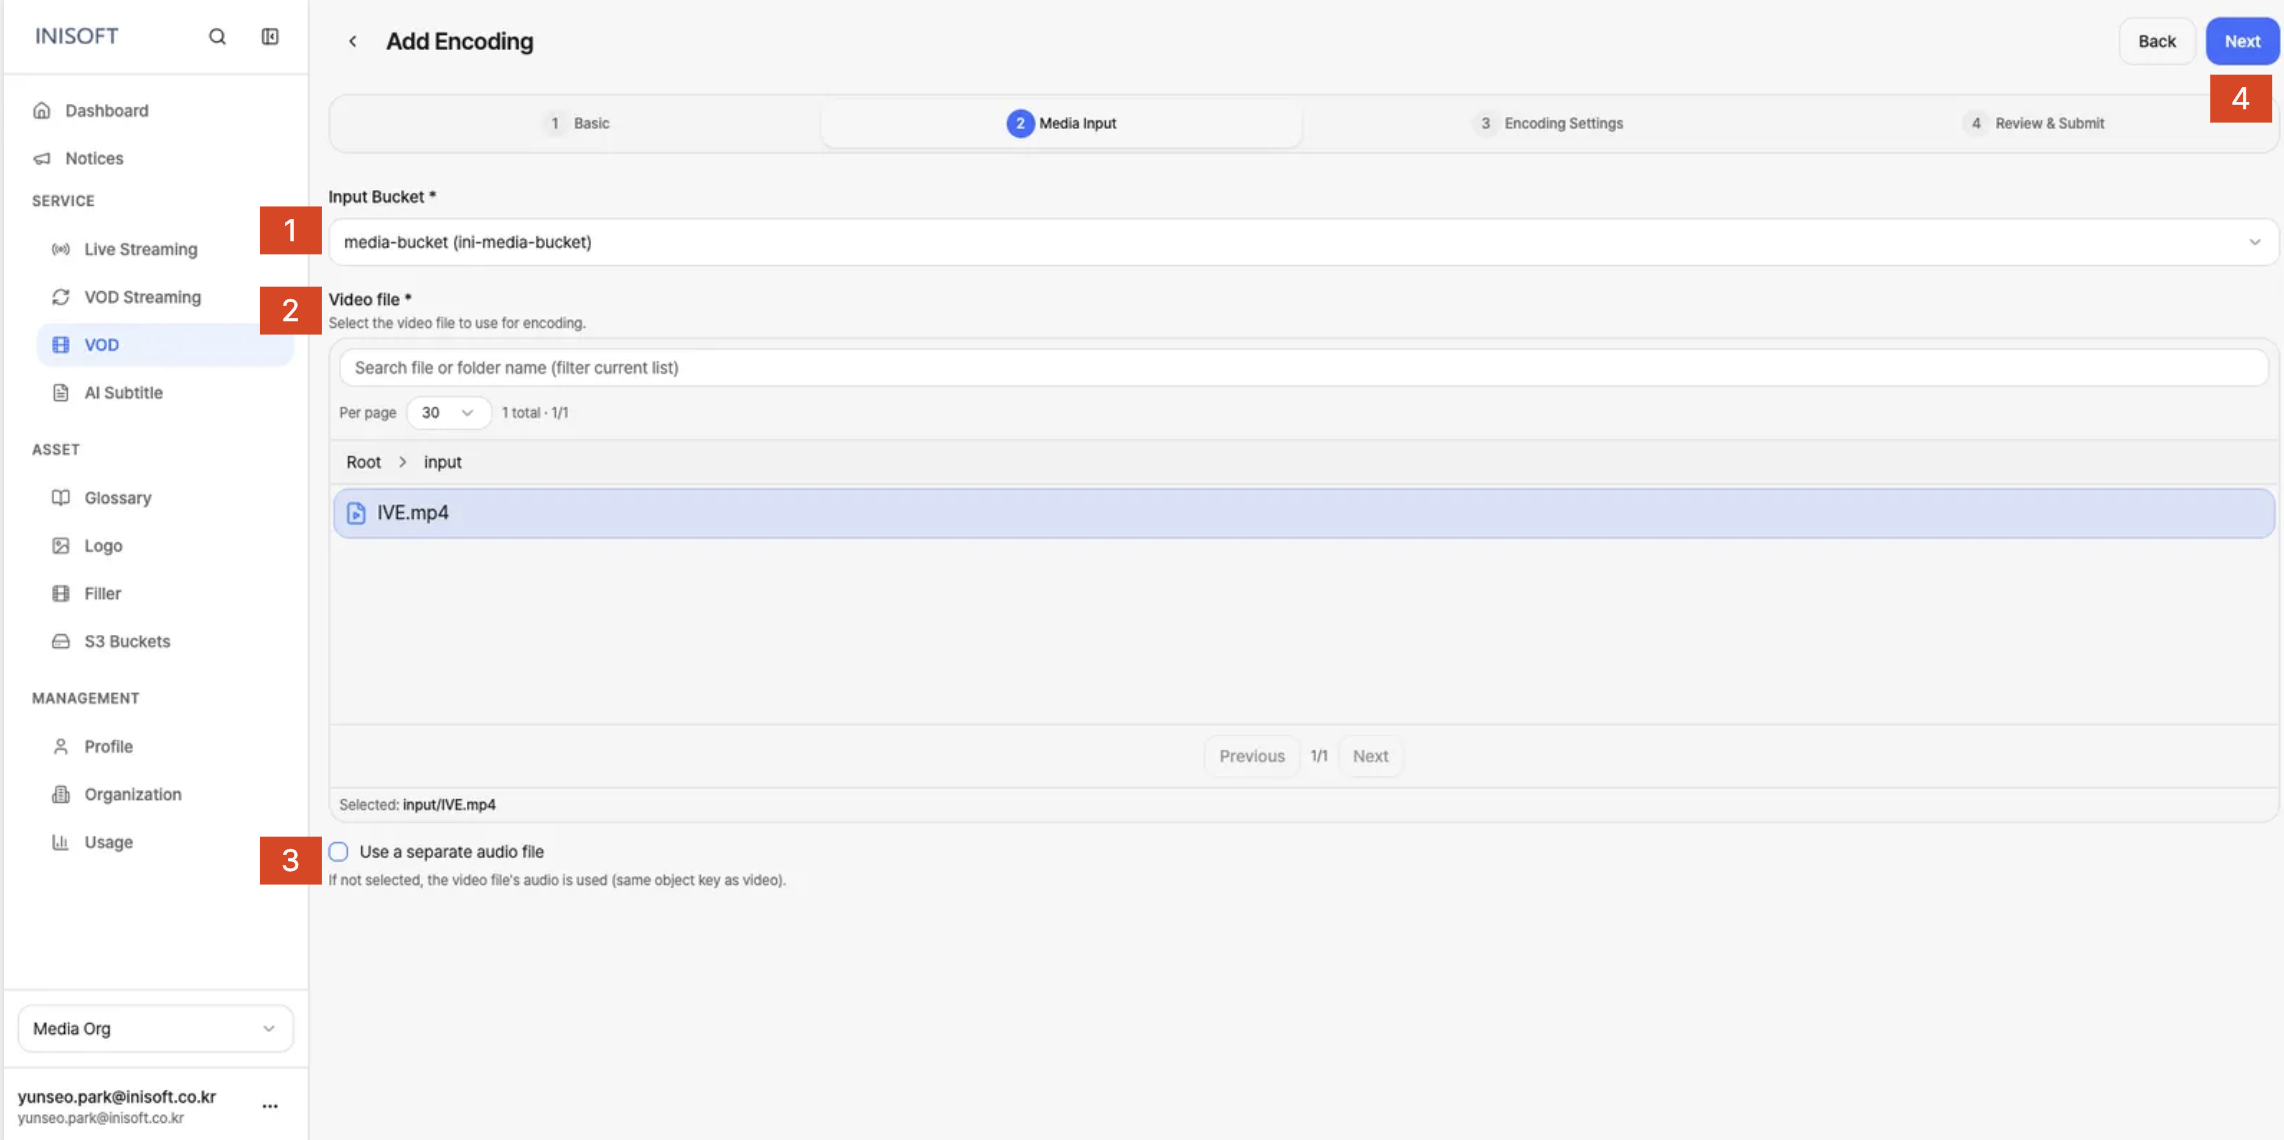Jump to Encoding Settings step
Screen dimensions: 2284x1140
tap(1549, 124)
